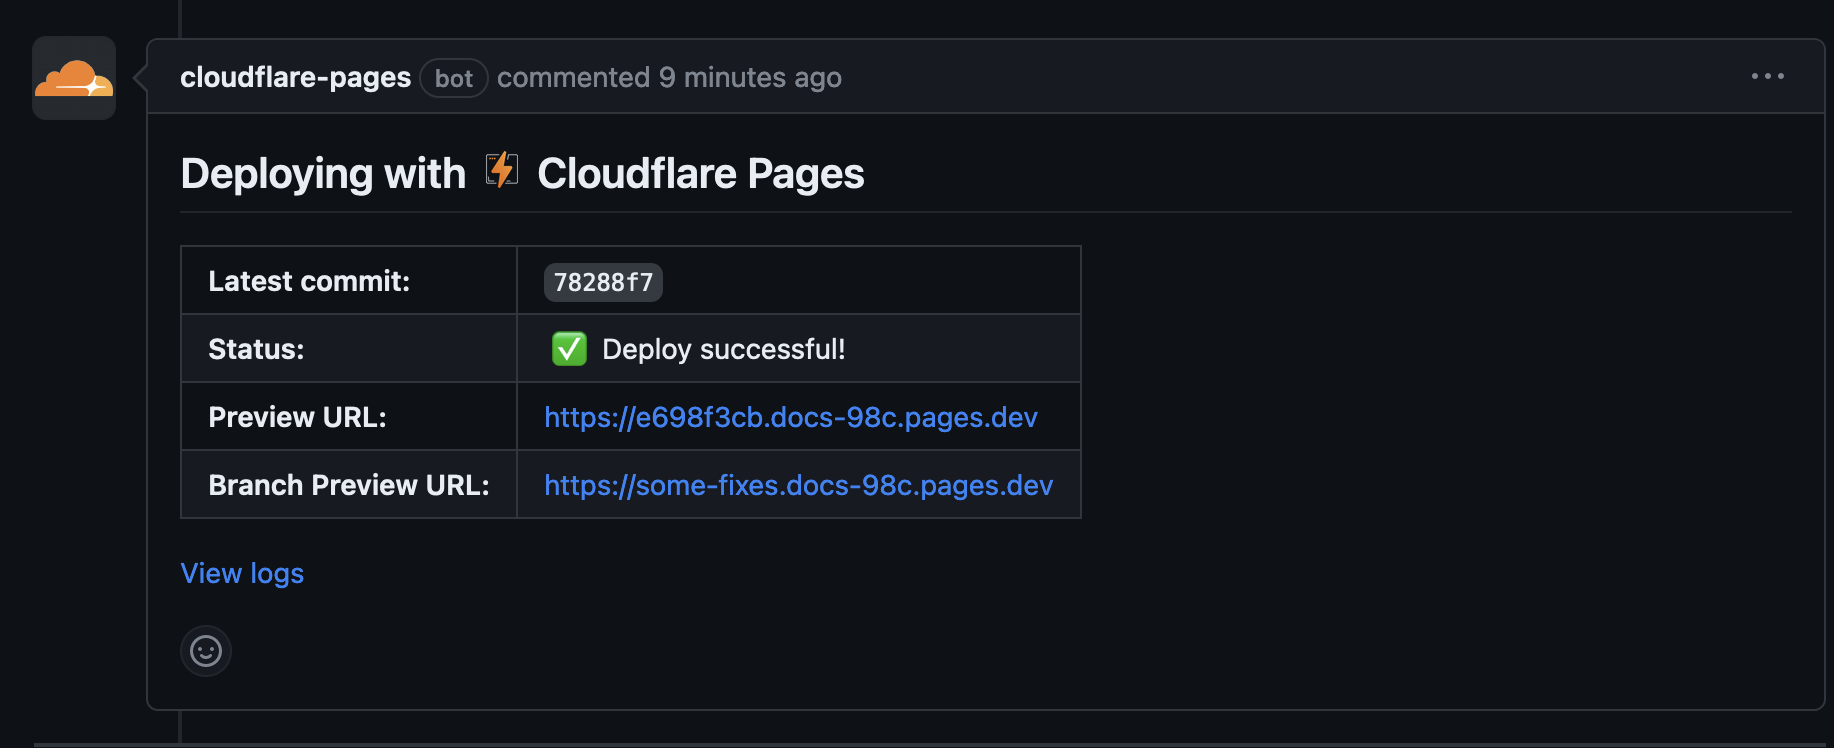Click the Cloudflare cloud avatar icon
Screen dimensions: 1834x748
point(74,78)
